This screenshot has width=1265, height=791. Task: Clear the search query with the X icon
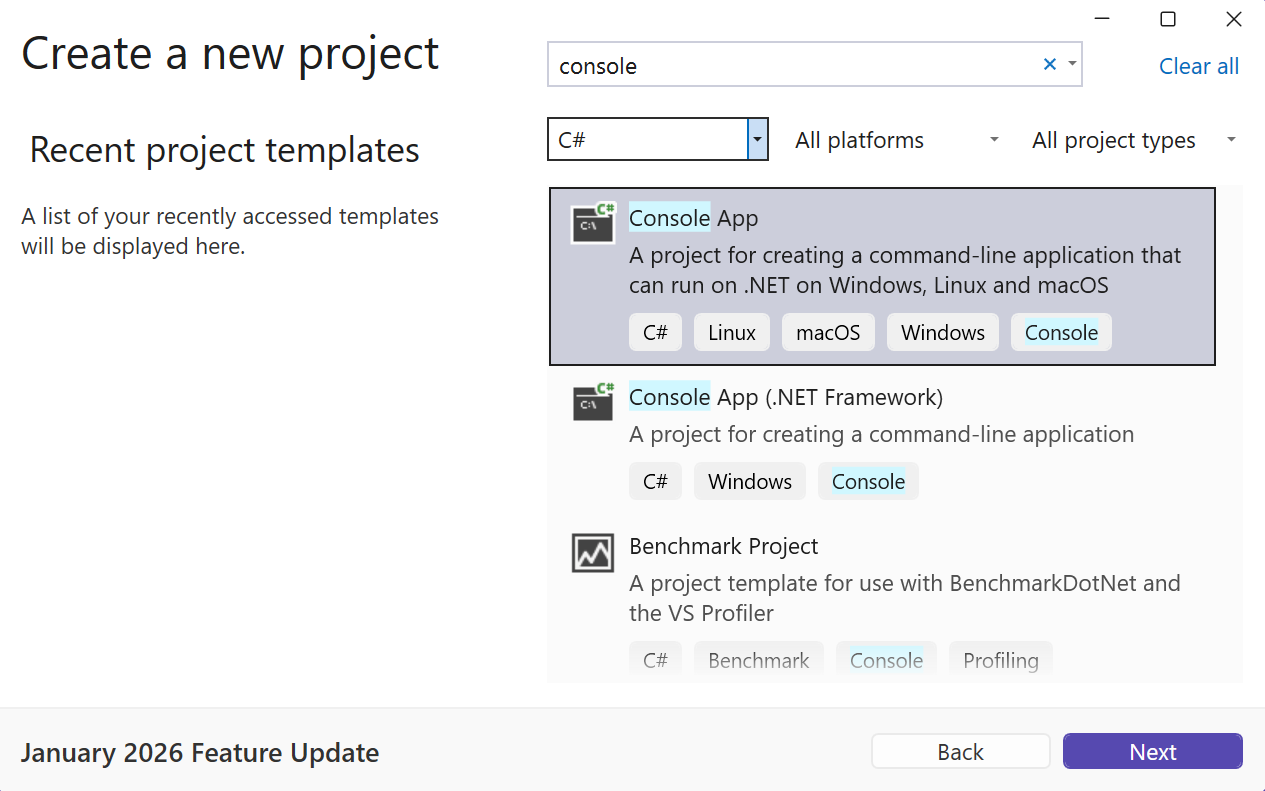coord(1049,64)
